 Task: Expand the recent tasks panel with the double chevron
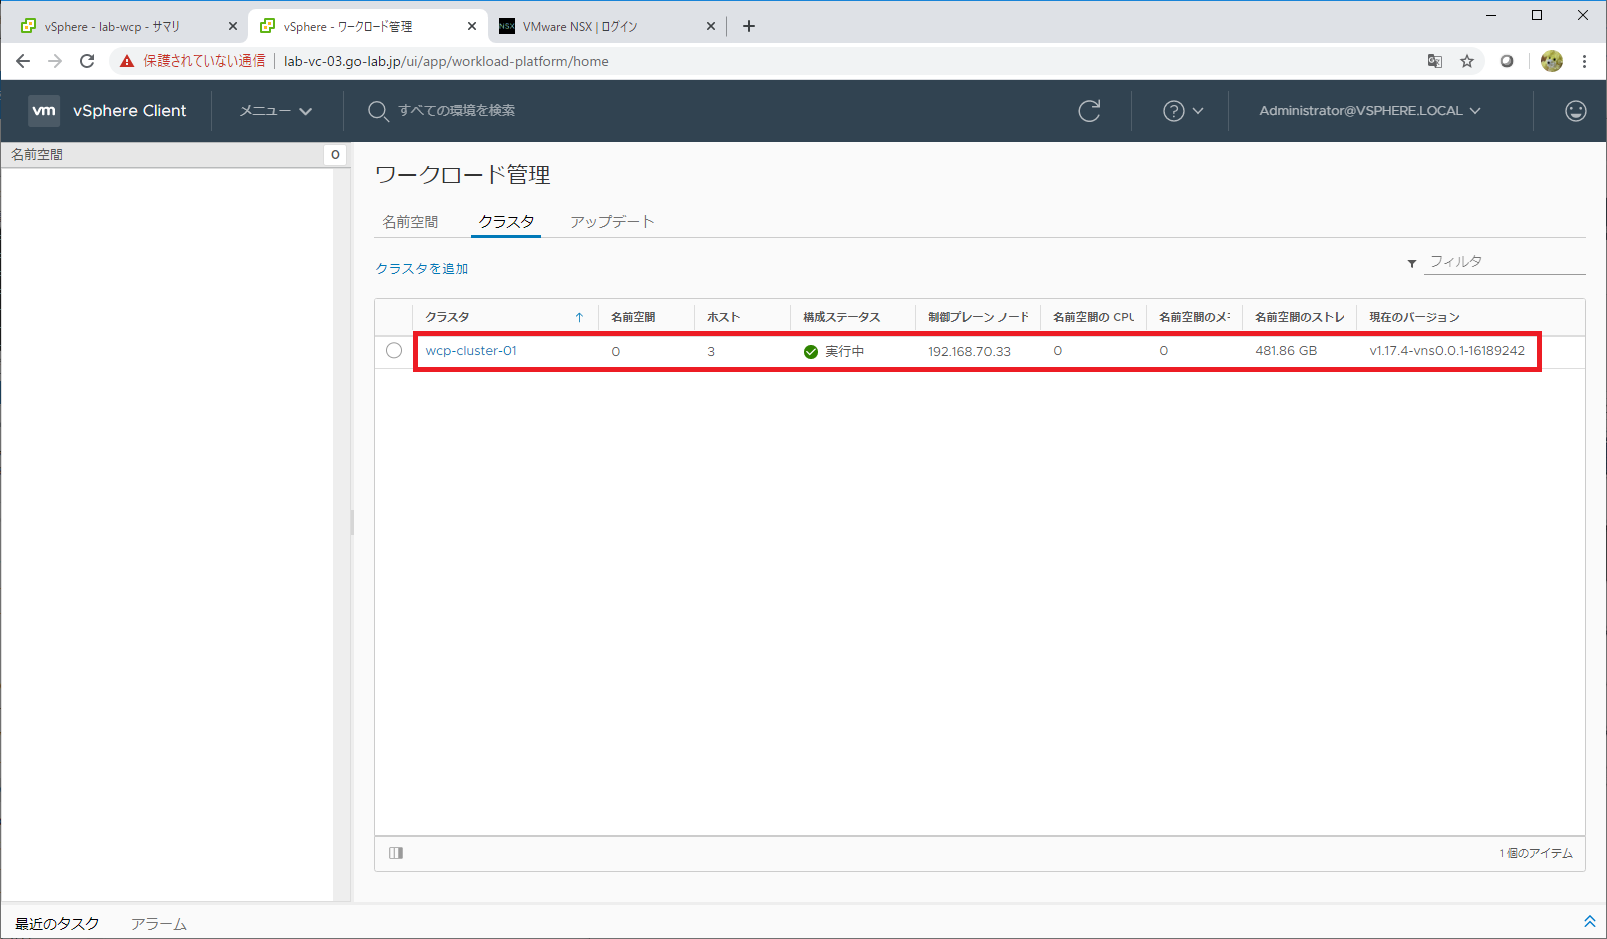(1590, 922)
